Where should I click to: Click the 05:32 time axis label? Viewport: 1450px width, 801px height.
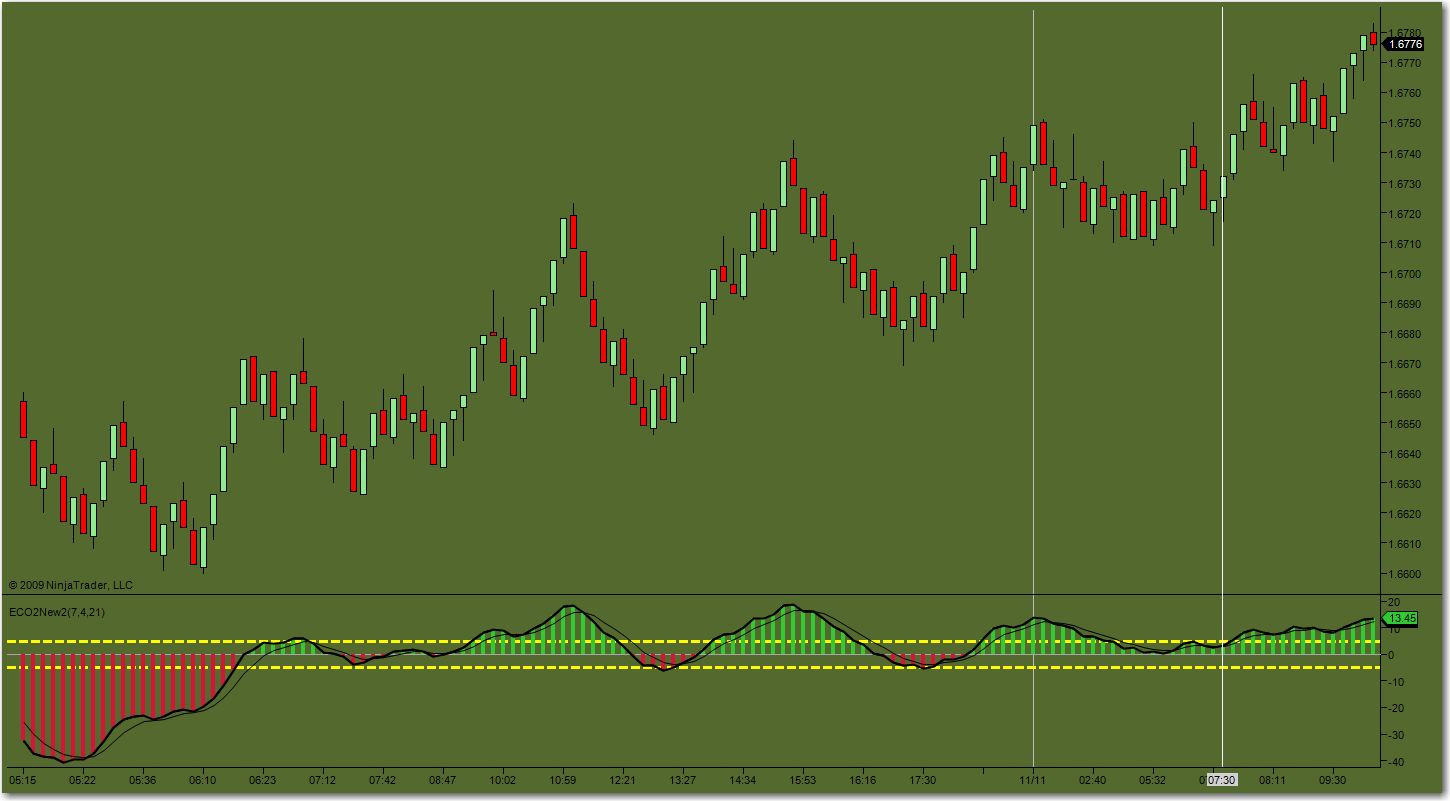(1152, 779)
